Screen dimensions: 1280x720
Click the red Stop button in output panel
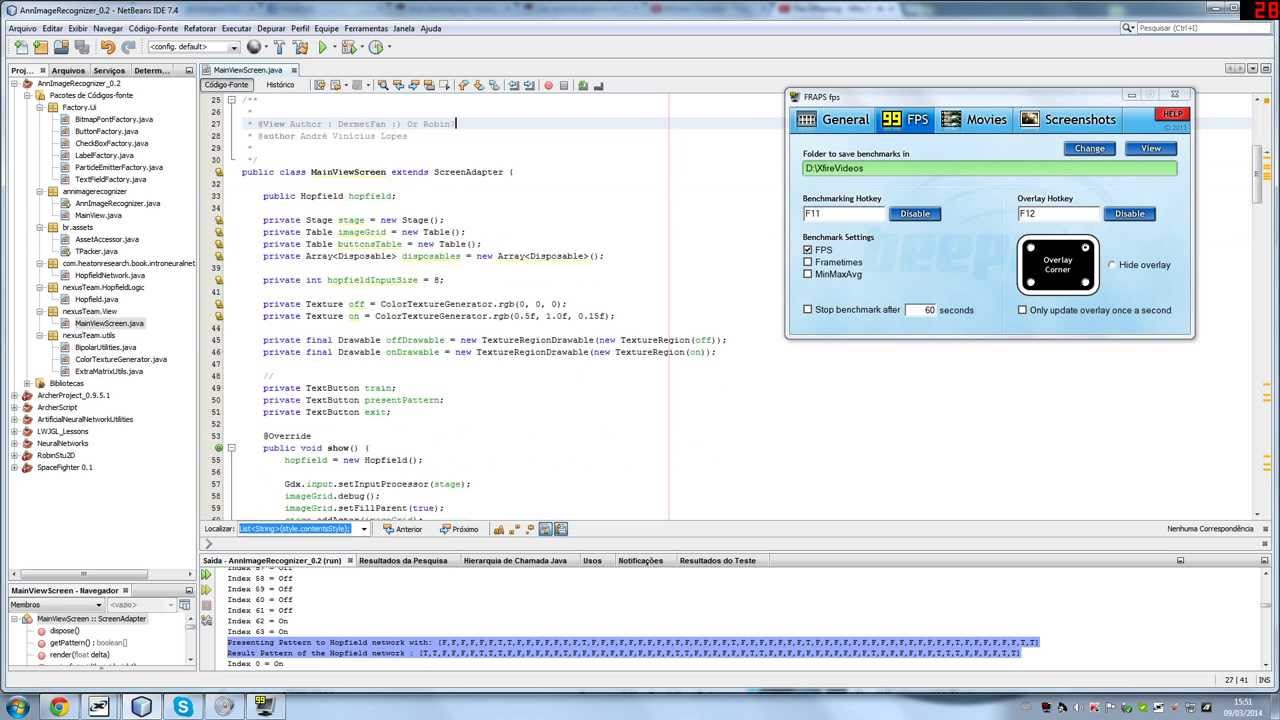tap(207, 605)
